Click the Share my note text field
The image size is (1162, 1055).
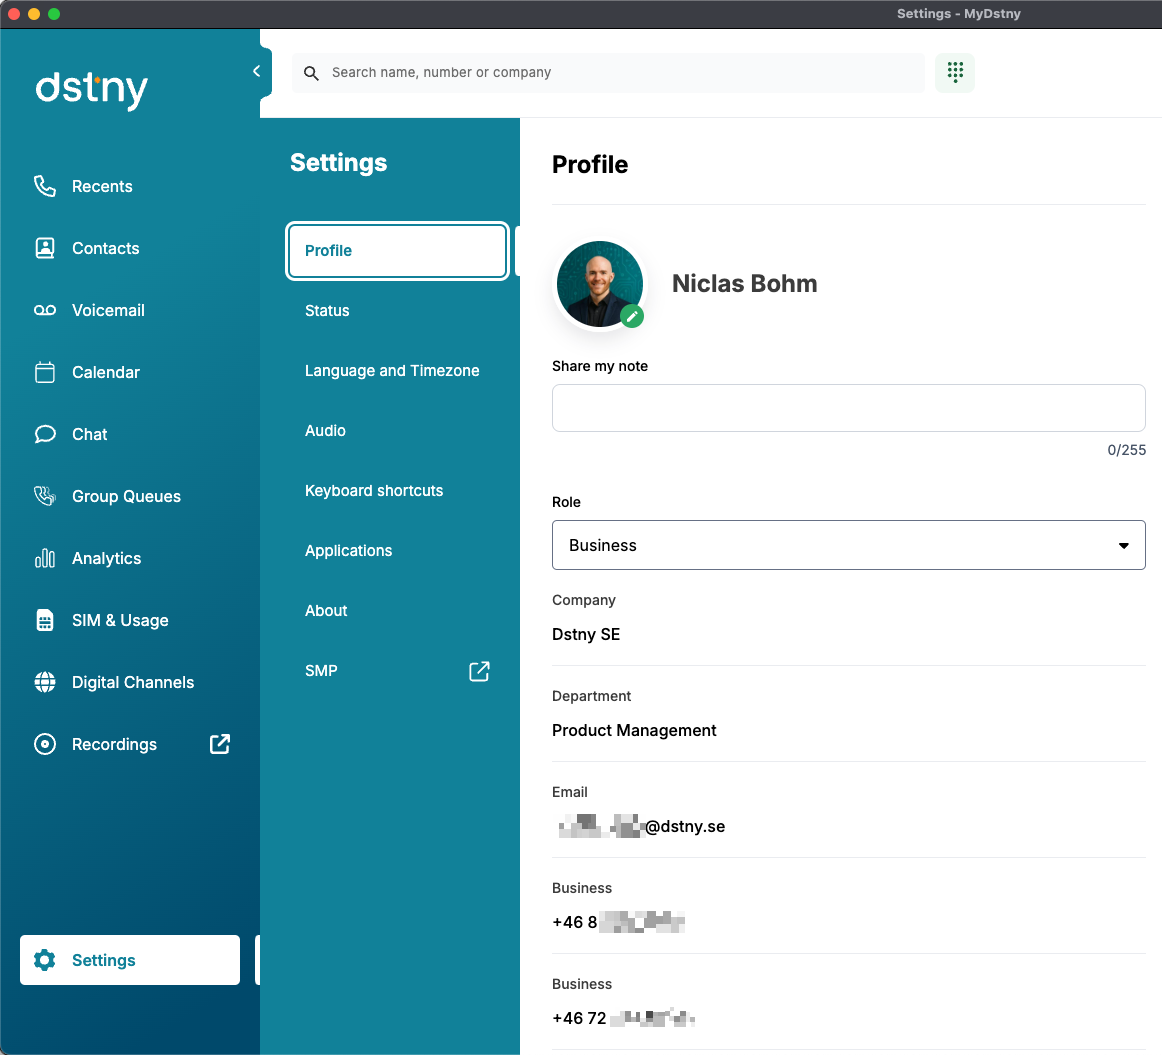point(848,408)
